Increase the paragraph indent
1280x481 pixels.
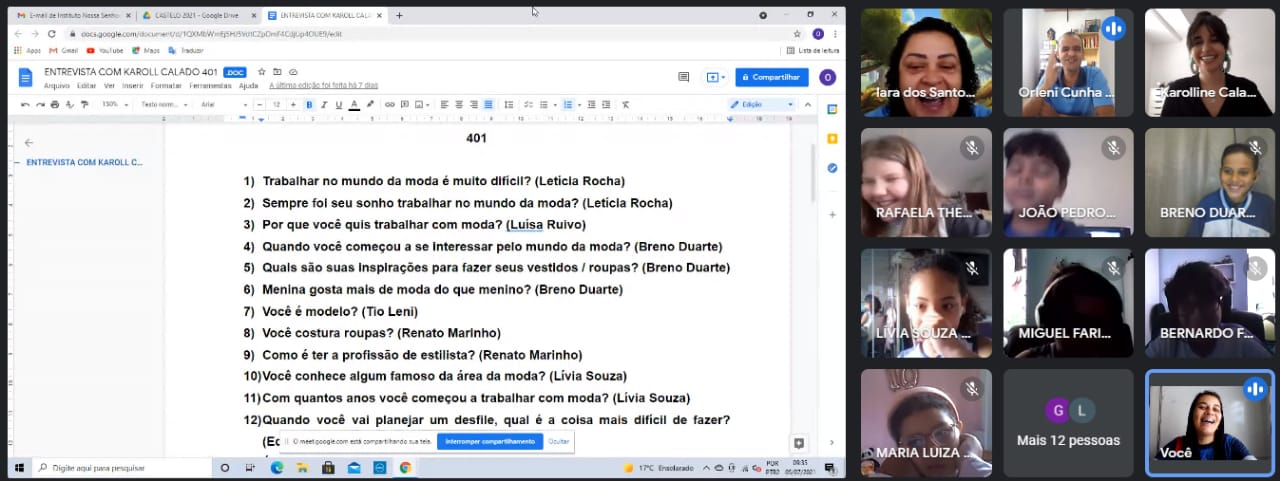606,104
